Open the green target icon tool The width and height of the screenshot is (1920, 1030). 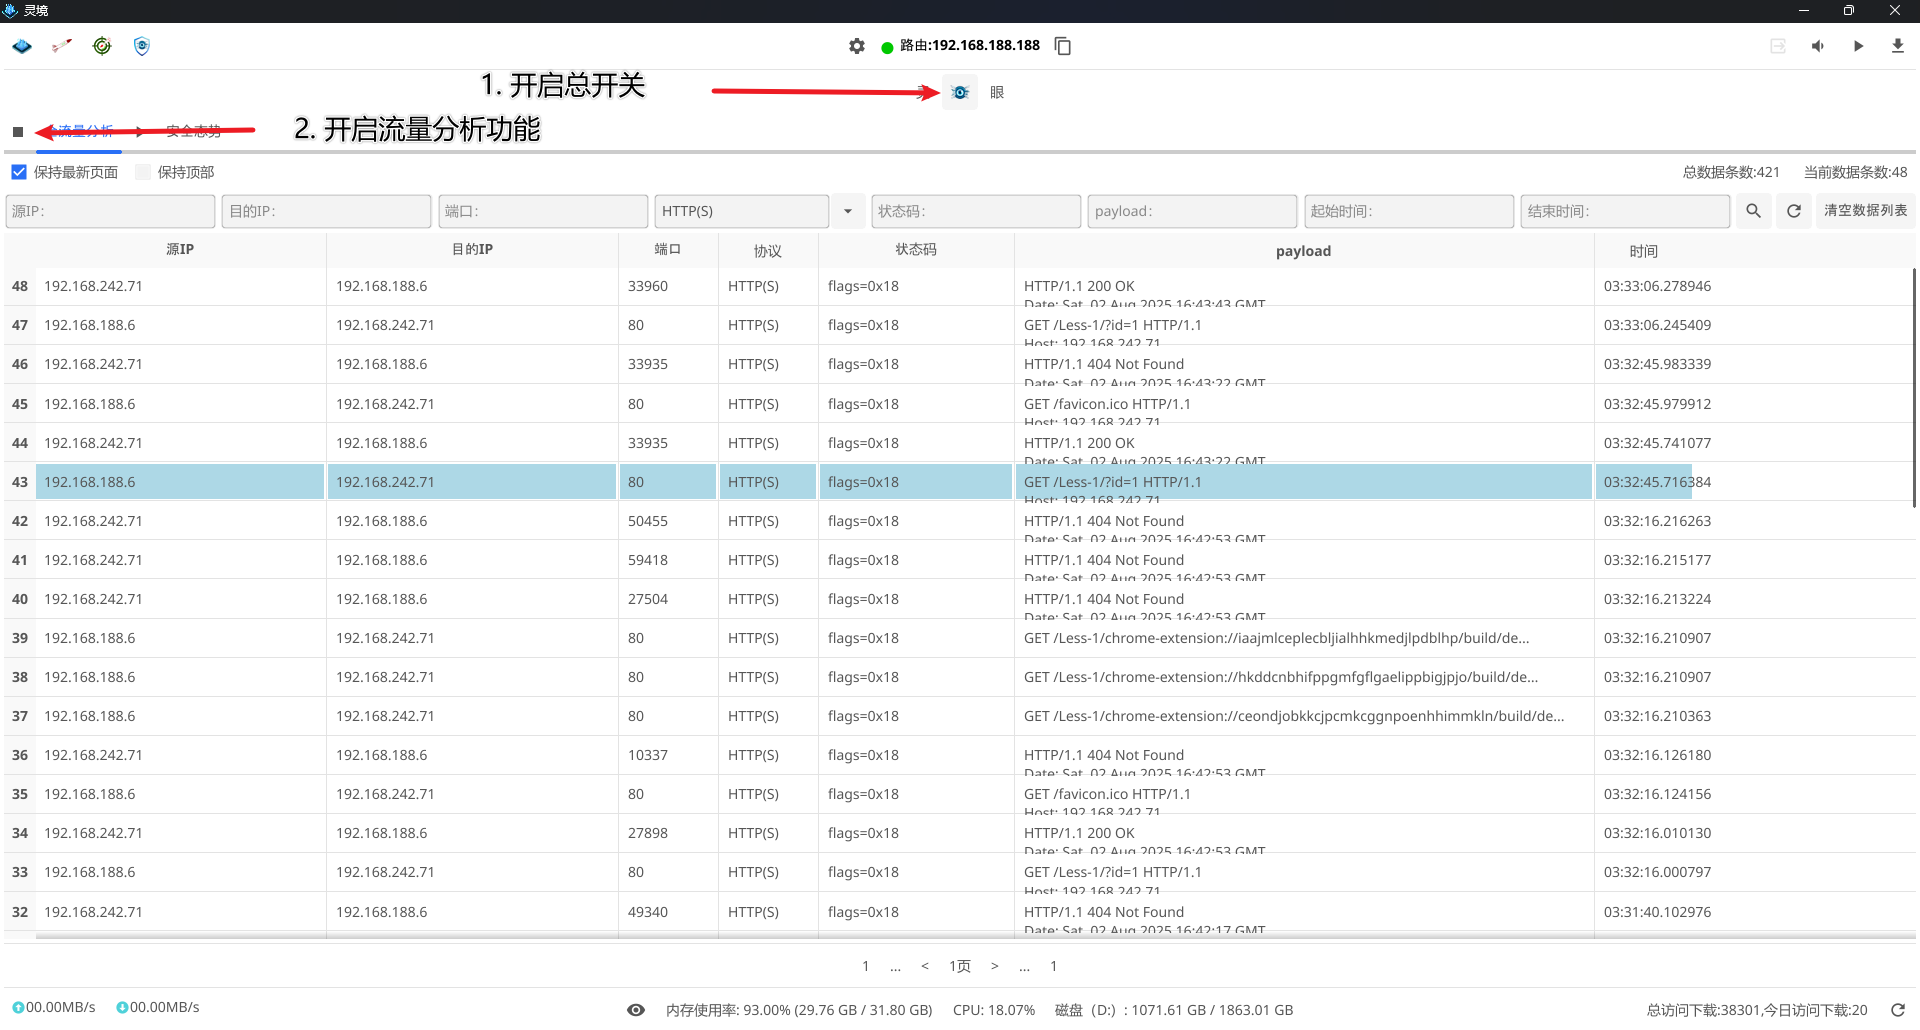[102, 46]
